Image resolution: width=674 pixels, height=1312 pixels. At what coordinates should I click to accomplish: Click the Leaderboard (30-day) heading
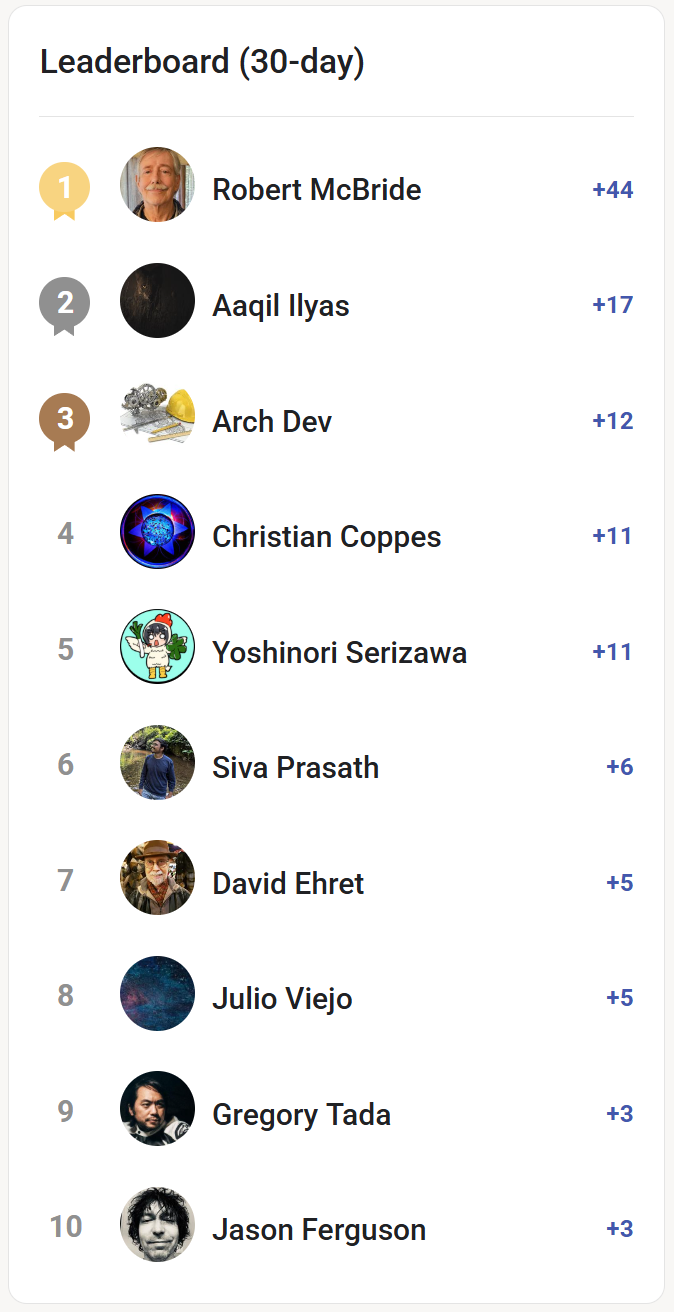point(204,61)
